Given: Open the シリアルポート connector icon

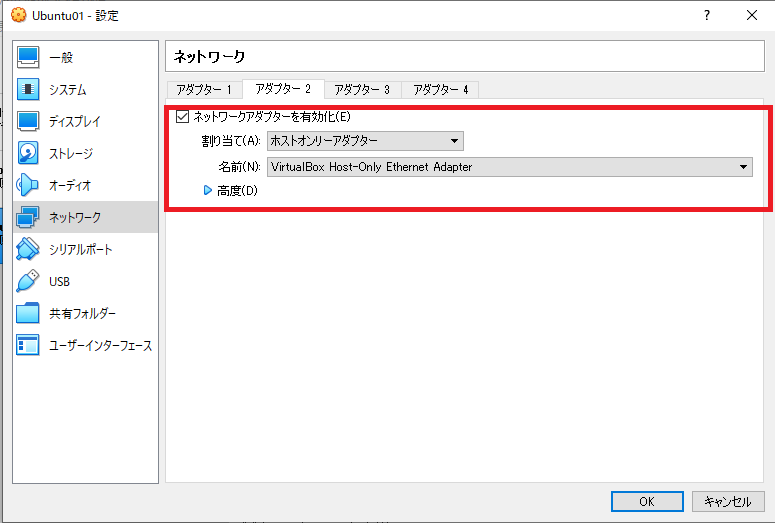Looking at the screenshot, I should point(28,249).
